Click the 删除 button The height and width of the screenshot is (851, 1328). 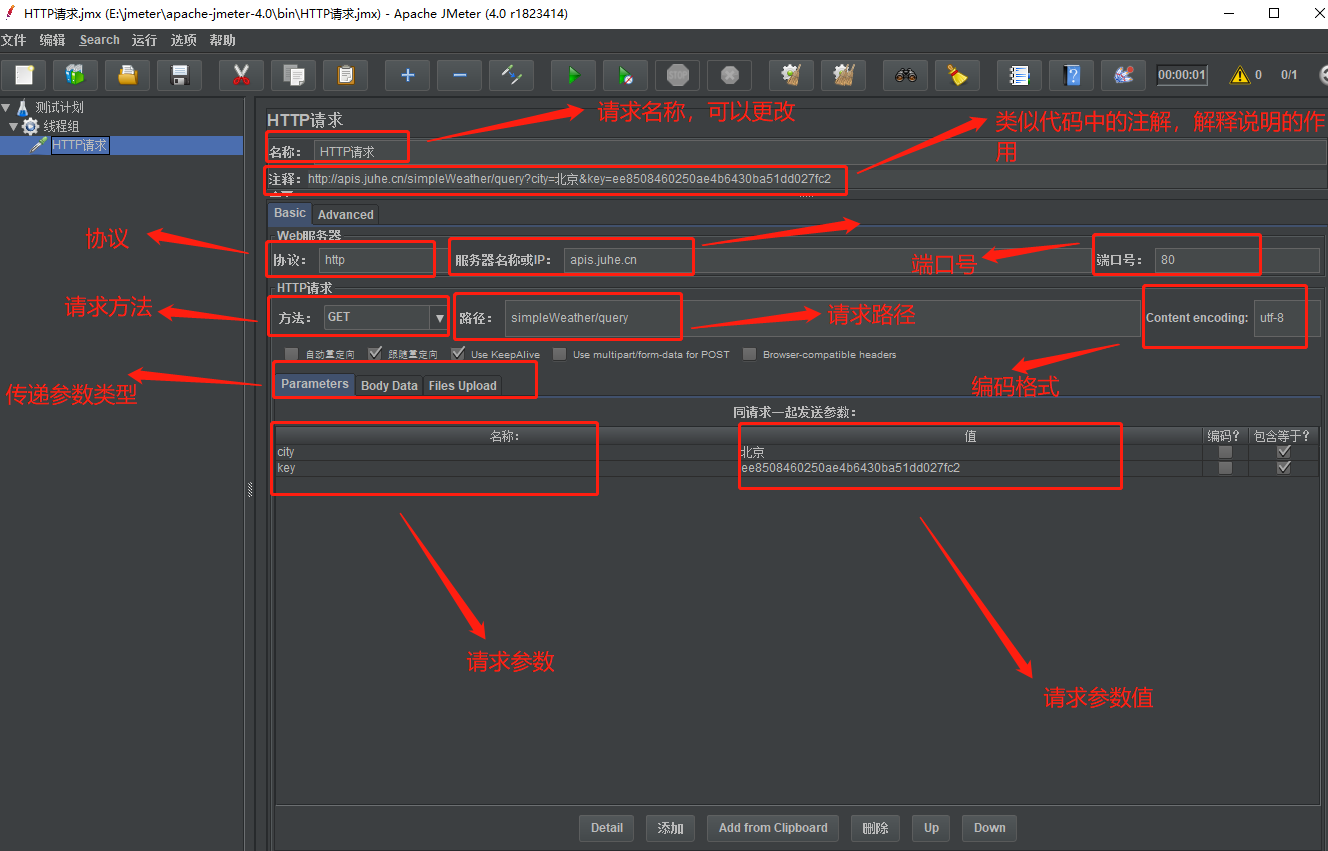[875, 828]
